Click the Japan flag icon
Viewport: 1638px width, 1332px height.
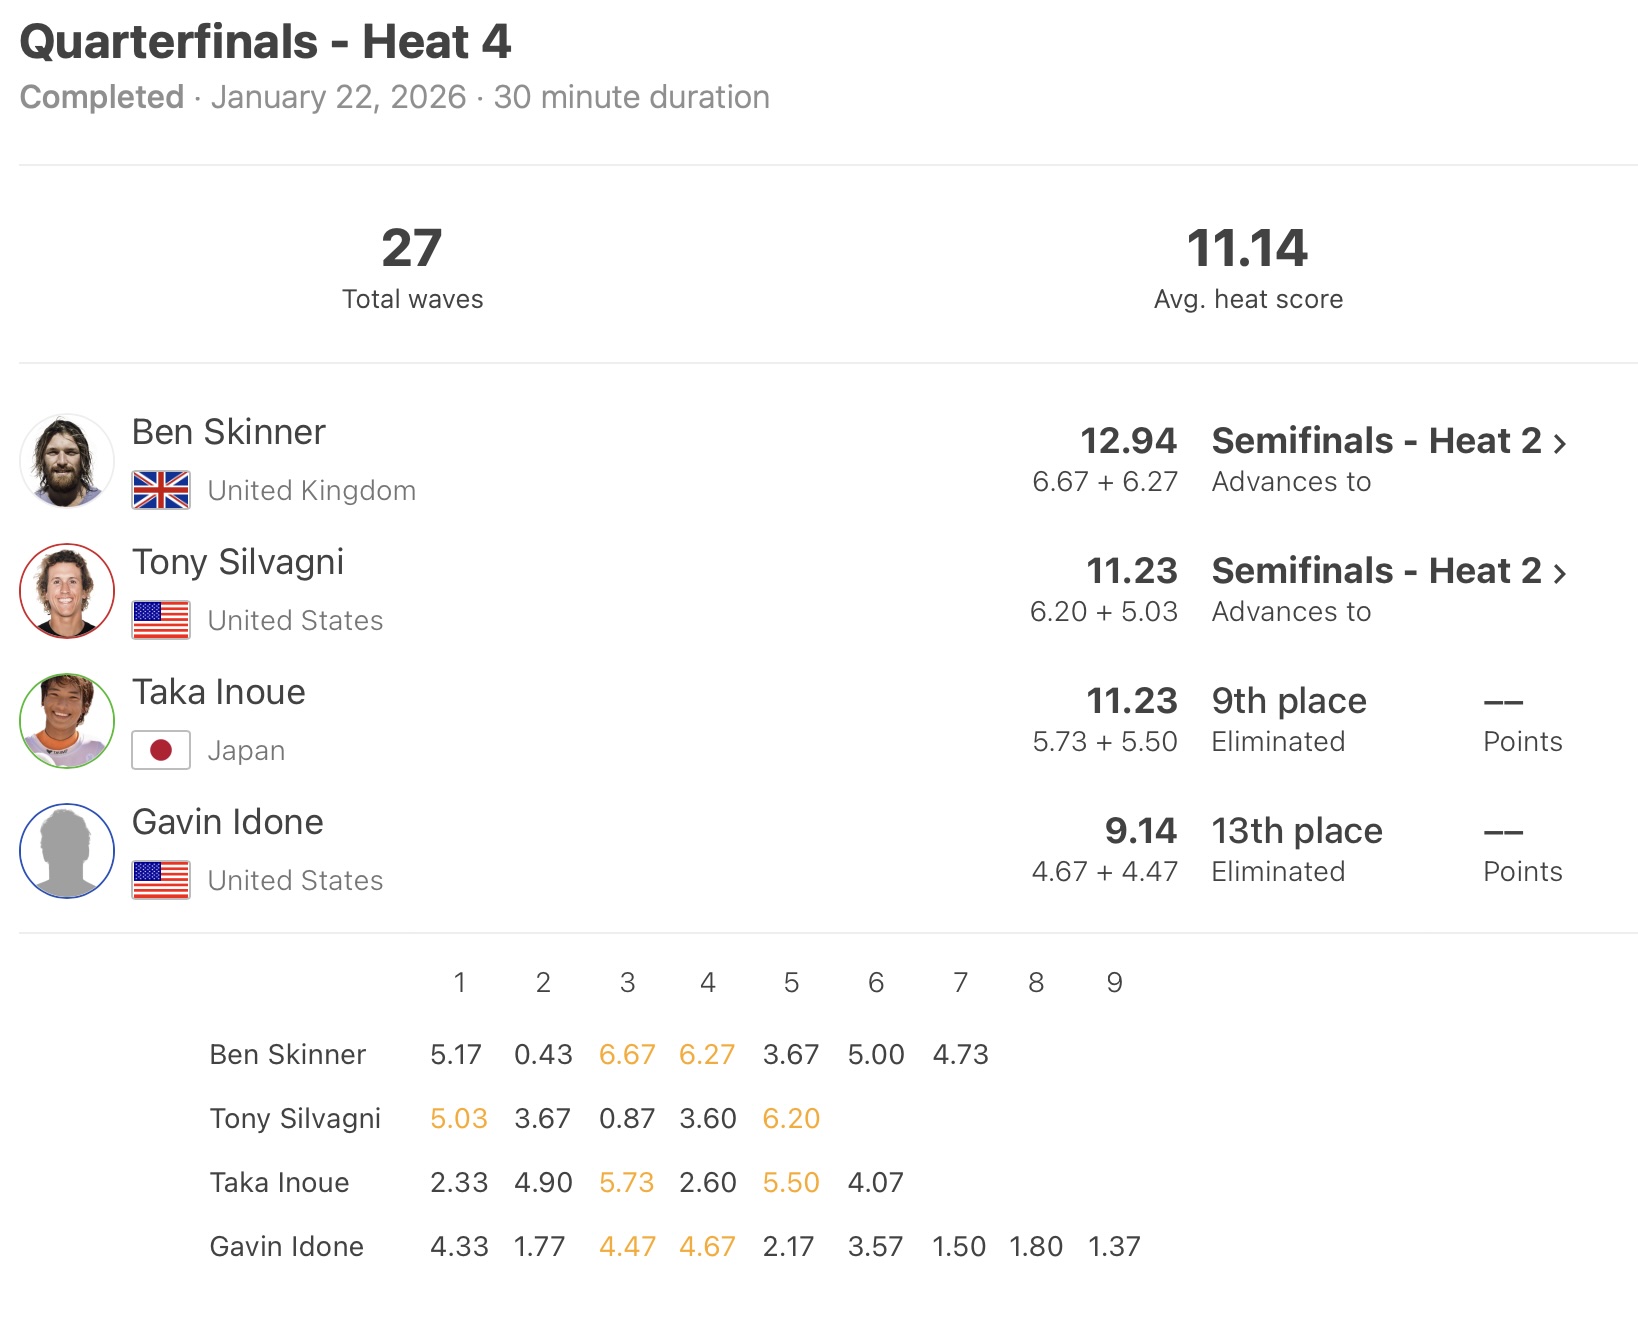point(161,750)
